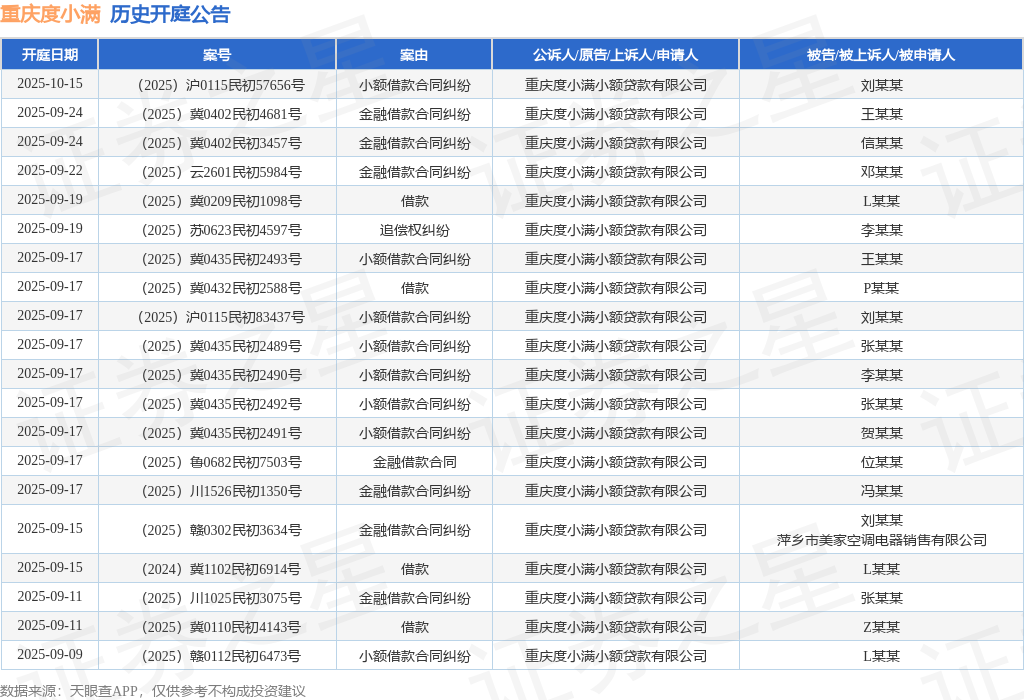Click defendant 李某某 in 冀0435民初2490号 row
1024x700 pixels.
tap(882, 375)
